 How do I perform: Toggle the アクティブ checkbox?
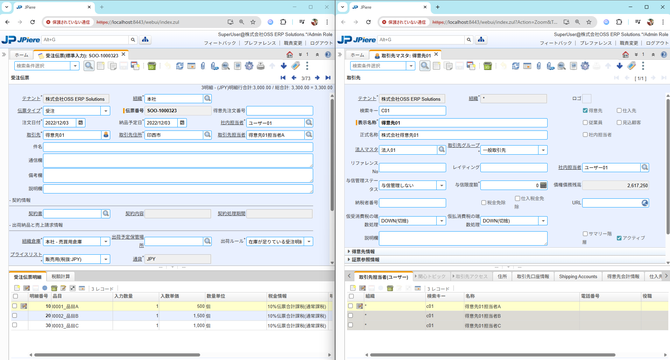click(619, 238)
